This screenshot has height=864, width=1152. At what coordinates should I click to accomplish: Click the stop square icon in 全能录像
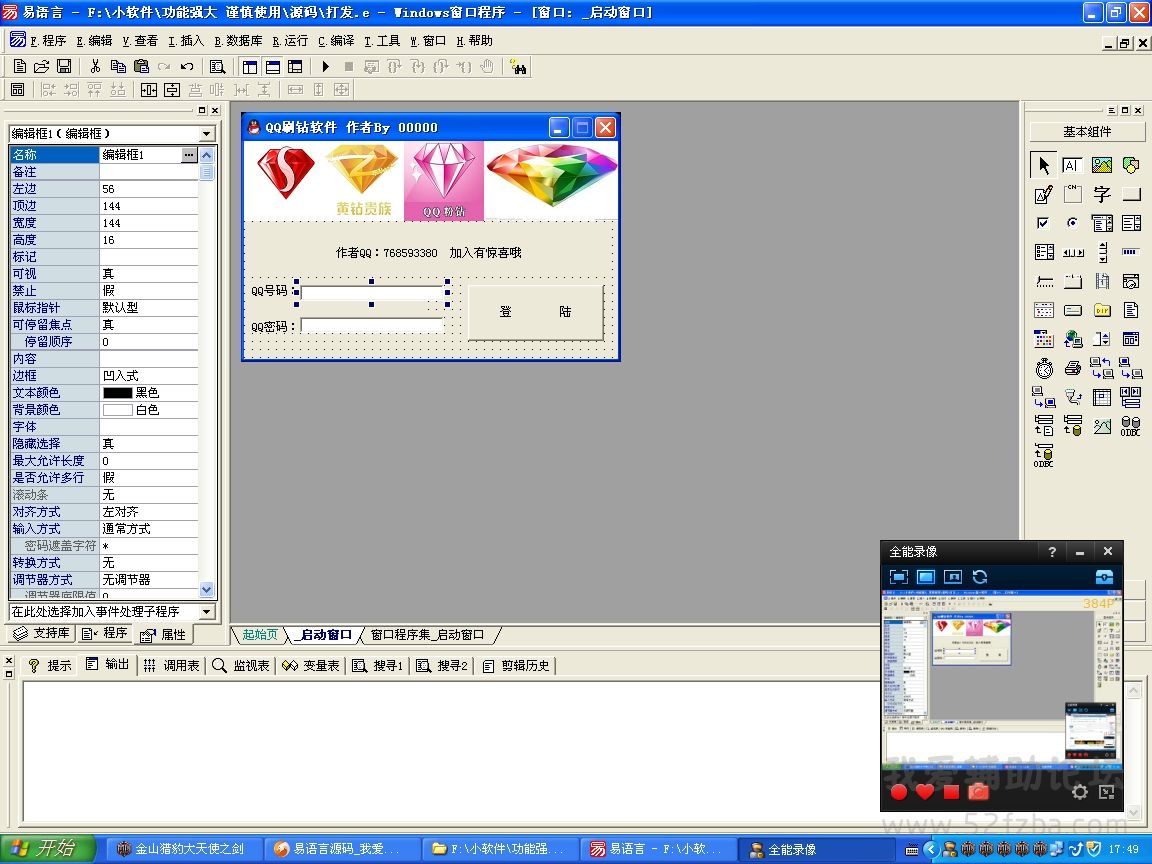(x=951, y=791)
